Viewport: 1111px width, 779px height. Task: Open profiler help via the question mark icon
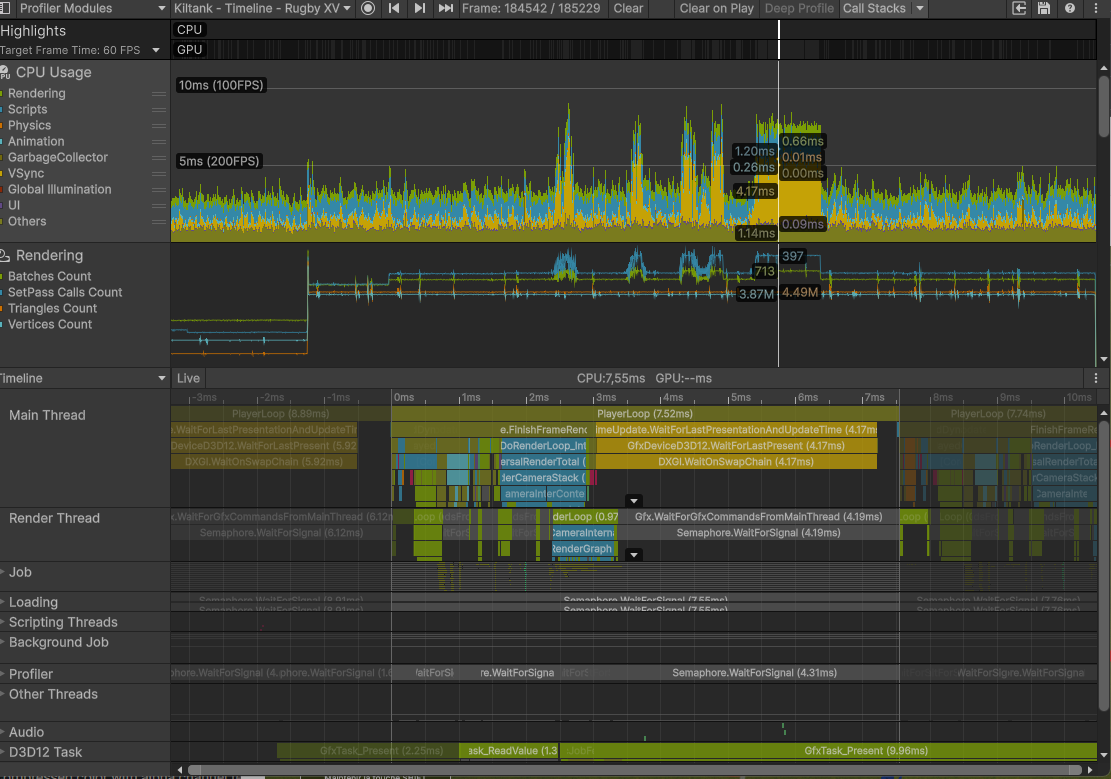pyautogui.click(x=1069, y=9)
